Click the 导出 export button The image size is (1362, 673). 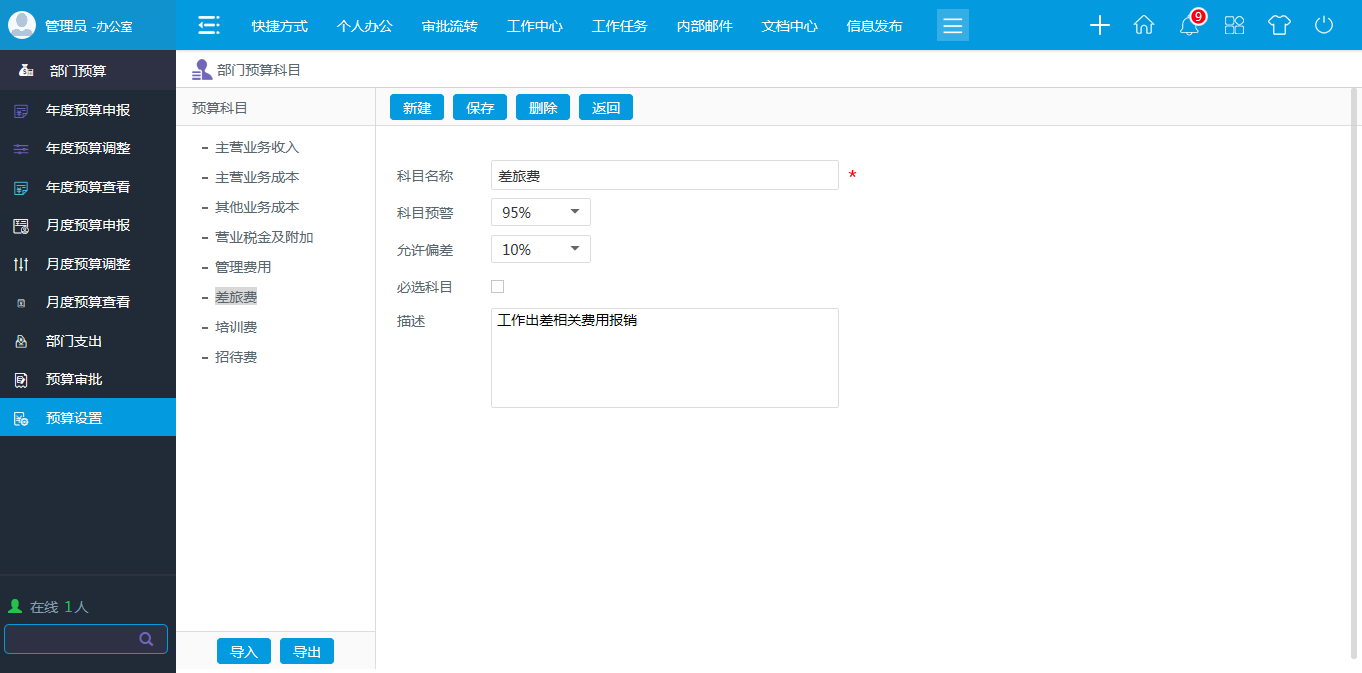[306, 650]
